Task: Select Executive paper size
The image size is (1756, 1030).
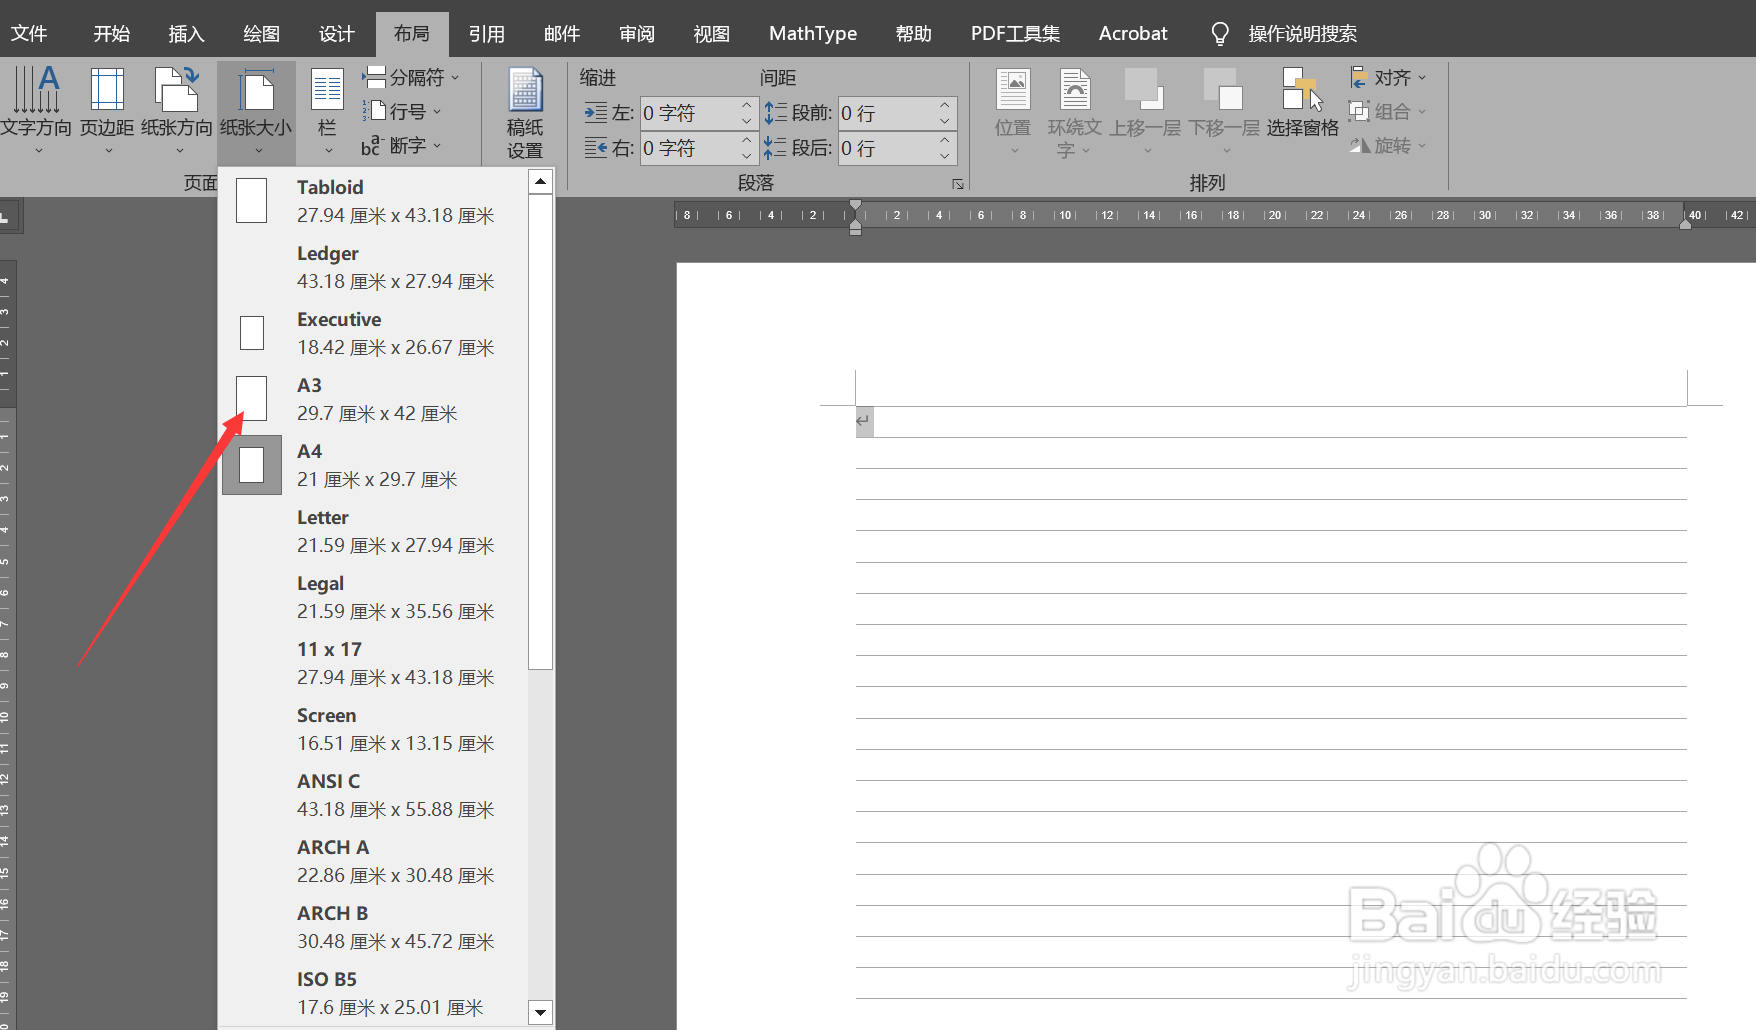Action: (x=373, y=333)
